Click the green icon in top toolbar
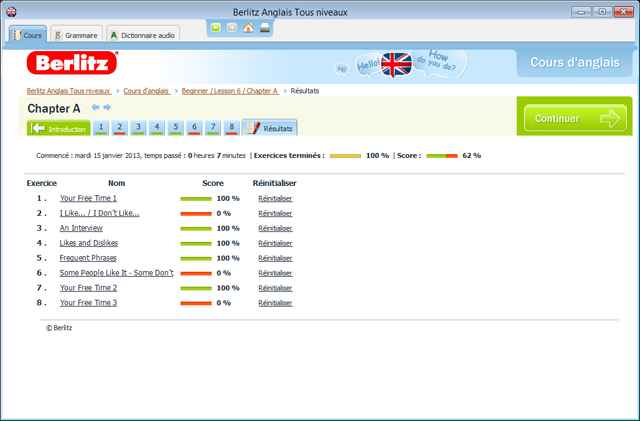640x421 pixels. [x=215, y=28]
